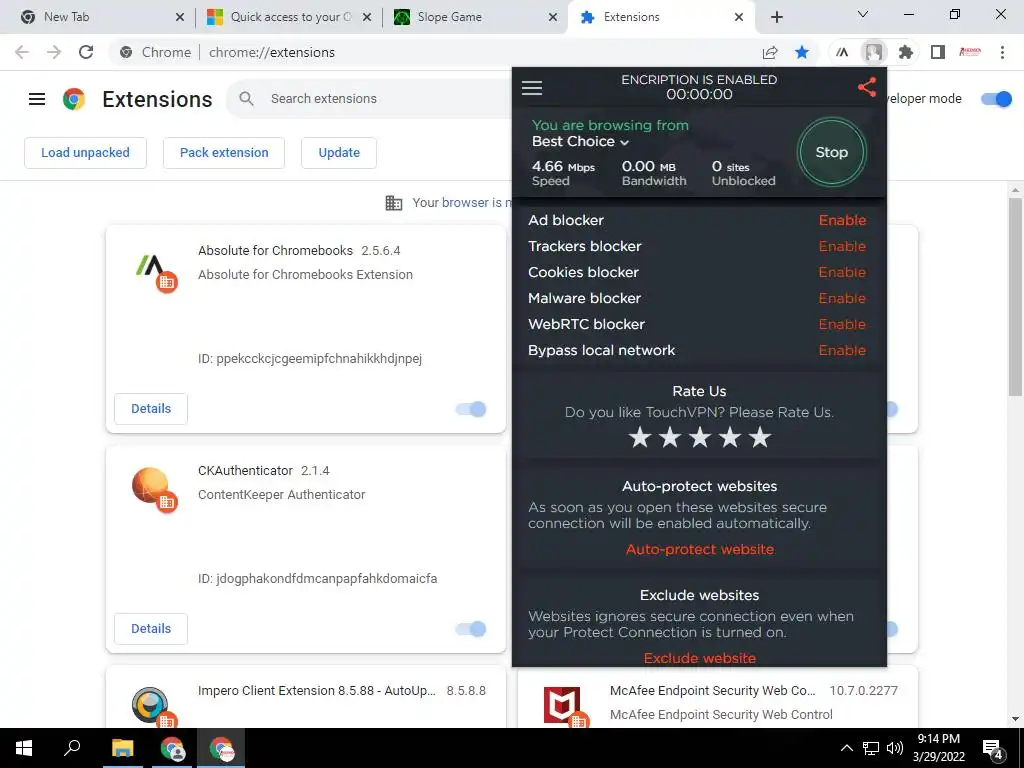The image size is (1024, 768).
Task: Select the second rating star
Action: 670,437
